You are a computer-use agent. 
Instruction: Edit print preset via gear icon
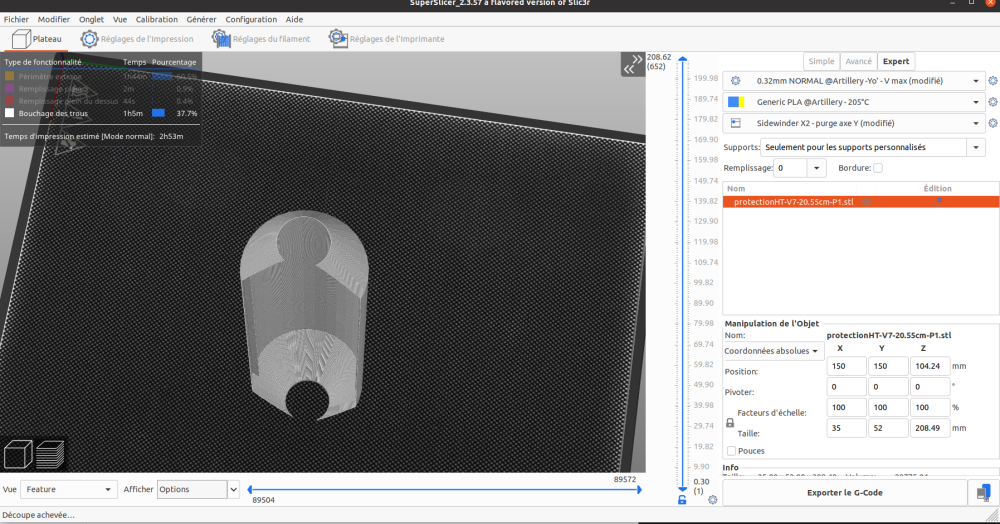click(993, 81)
